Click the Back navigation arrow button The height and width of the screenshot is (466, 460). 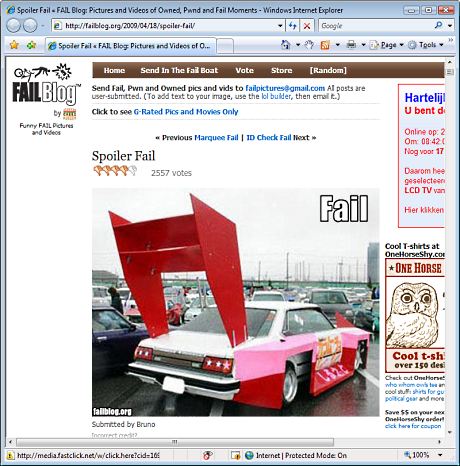point(13,26)
